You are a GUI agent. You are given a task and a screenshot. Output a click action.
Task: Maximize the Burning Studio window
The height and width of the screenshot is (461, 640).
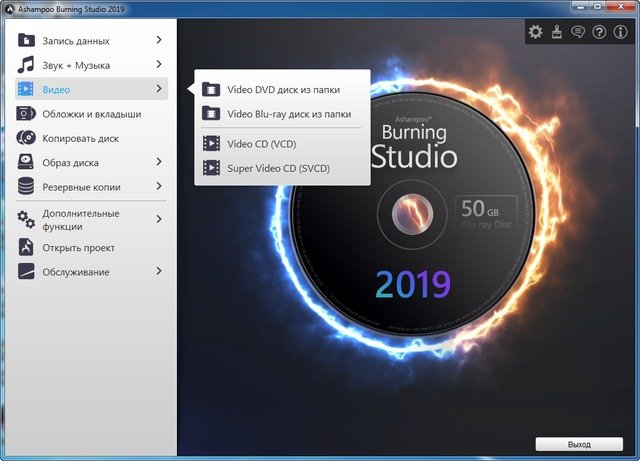pyautogui.click(x=598, y=6)
